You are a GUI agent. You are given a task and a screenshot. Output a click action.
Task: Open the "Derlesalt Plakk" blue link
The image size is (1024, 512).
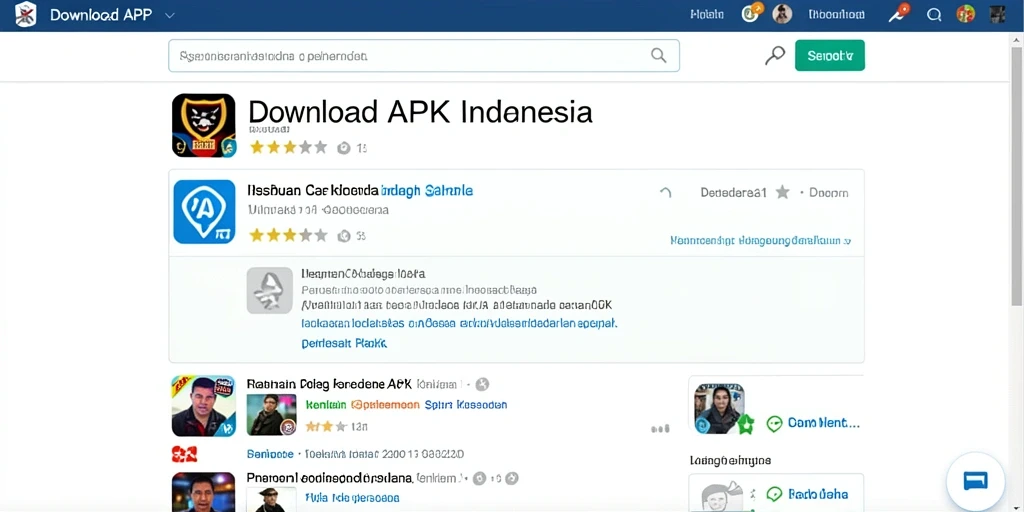coord(344,343)
